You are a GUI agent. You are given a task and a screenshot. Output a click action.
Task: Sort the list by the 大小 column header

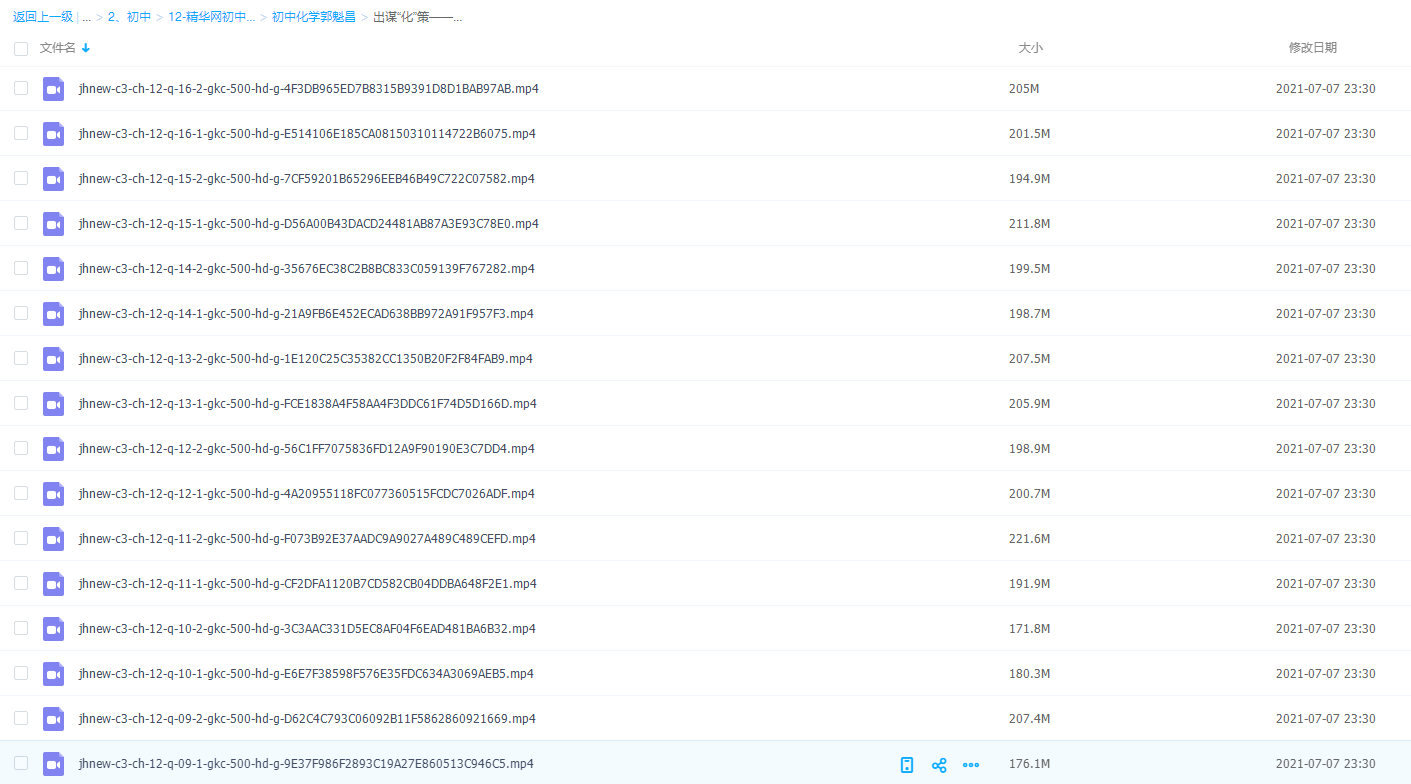(1030, 48)
